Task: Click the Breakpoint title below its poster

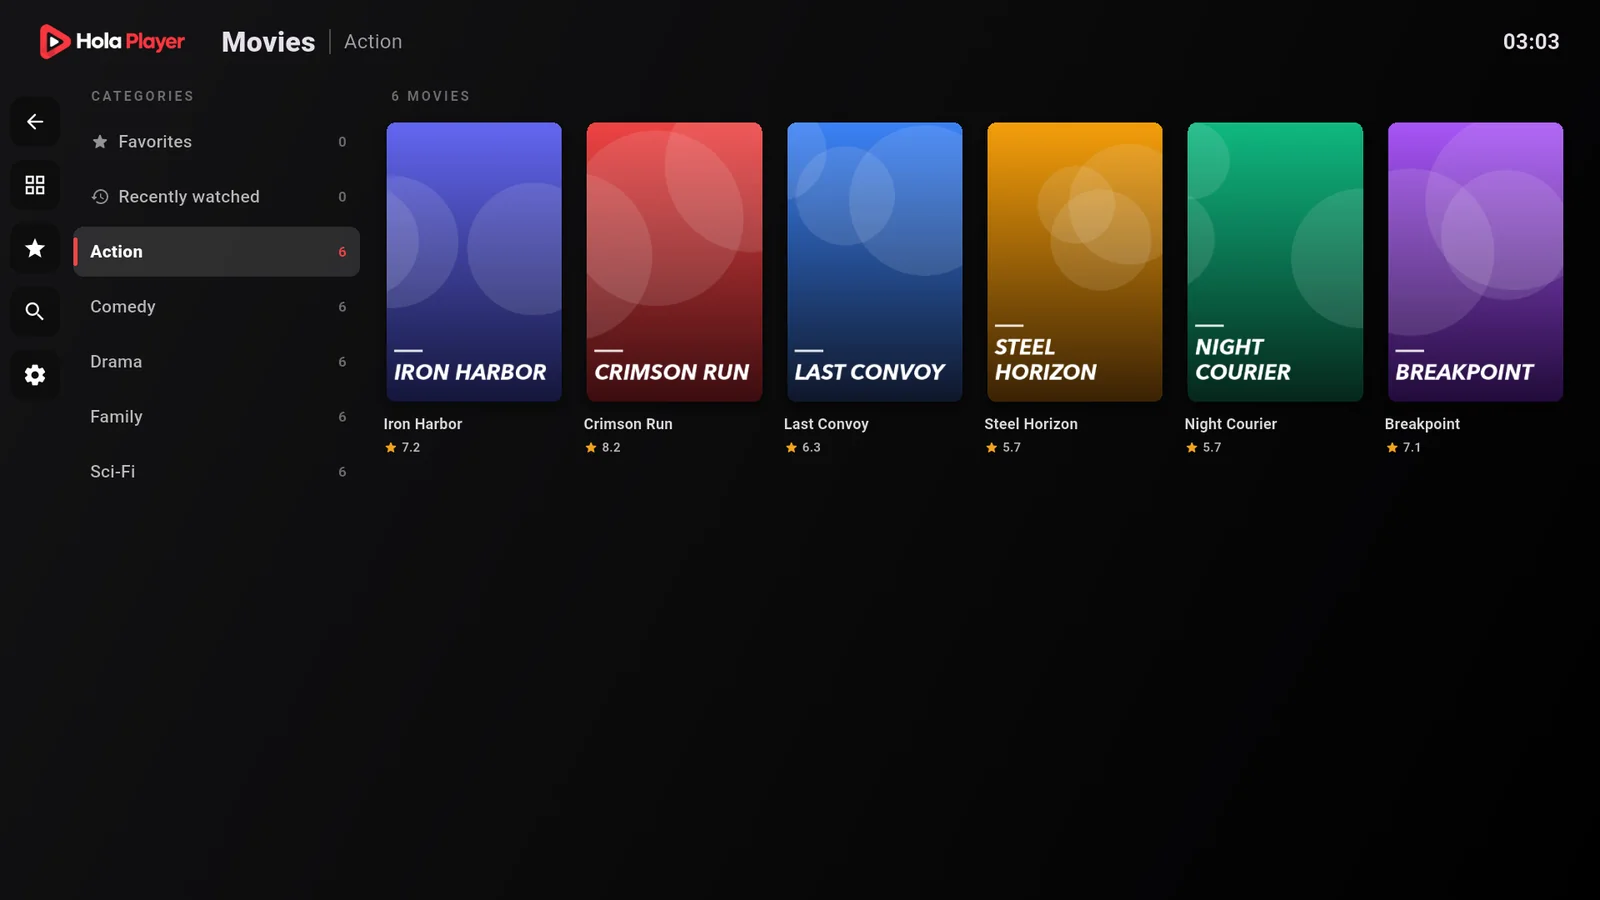Action: (1422, 424)
